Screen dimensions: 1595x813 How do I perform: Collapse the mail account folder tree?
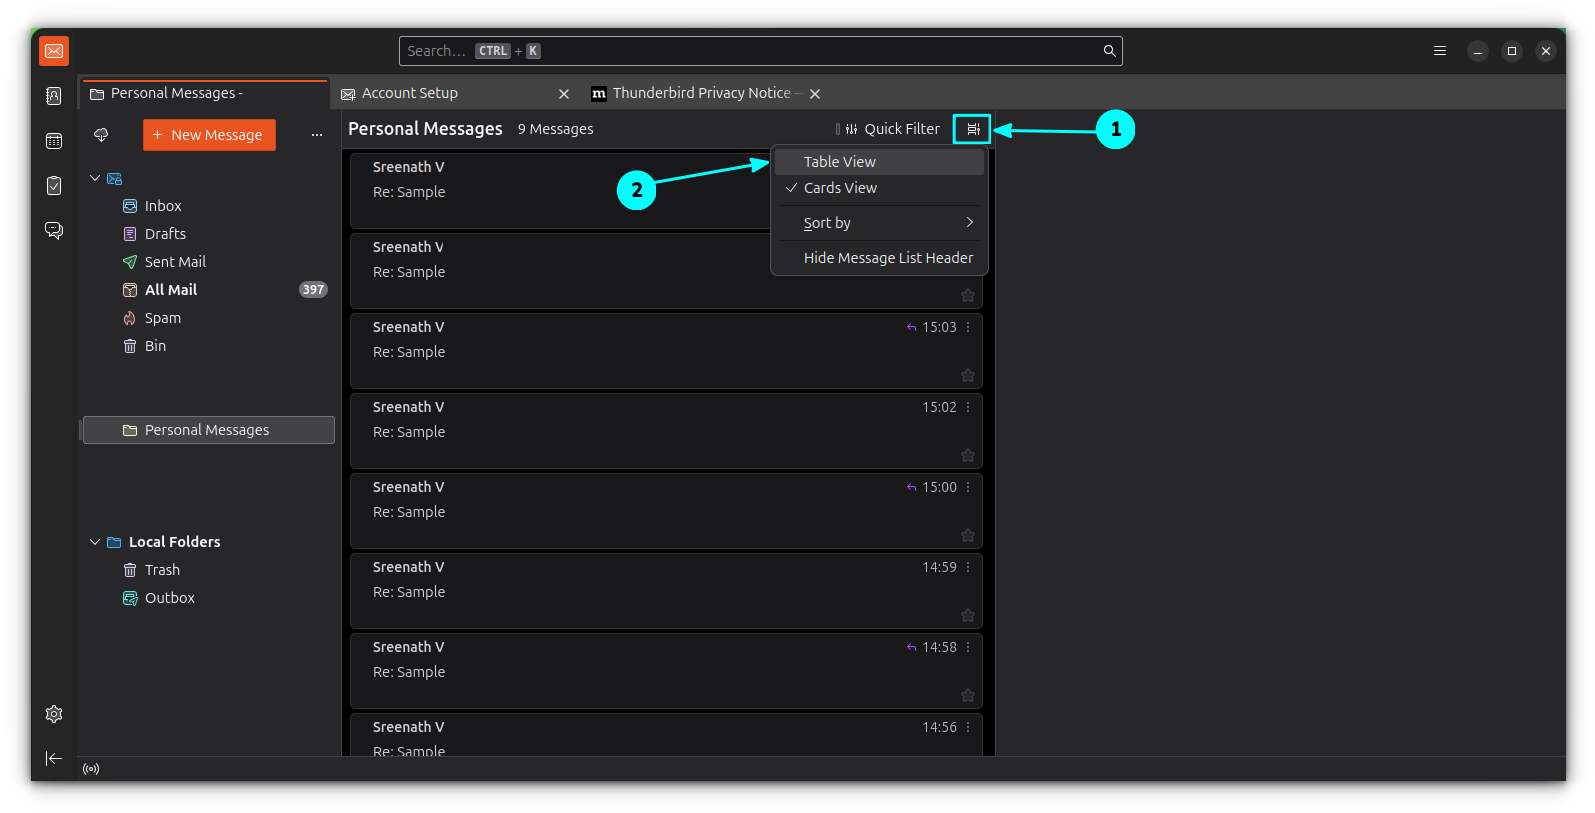point(95,178)
